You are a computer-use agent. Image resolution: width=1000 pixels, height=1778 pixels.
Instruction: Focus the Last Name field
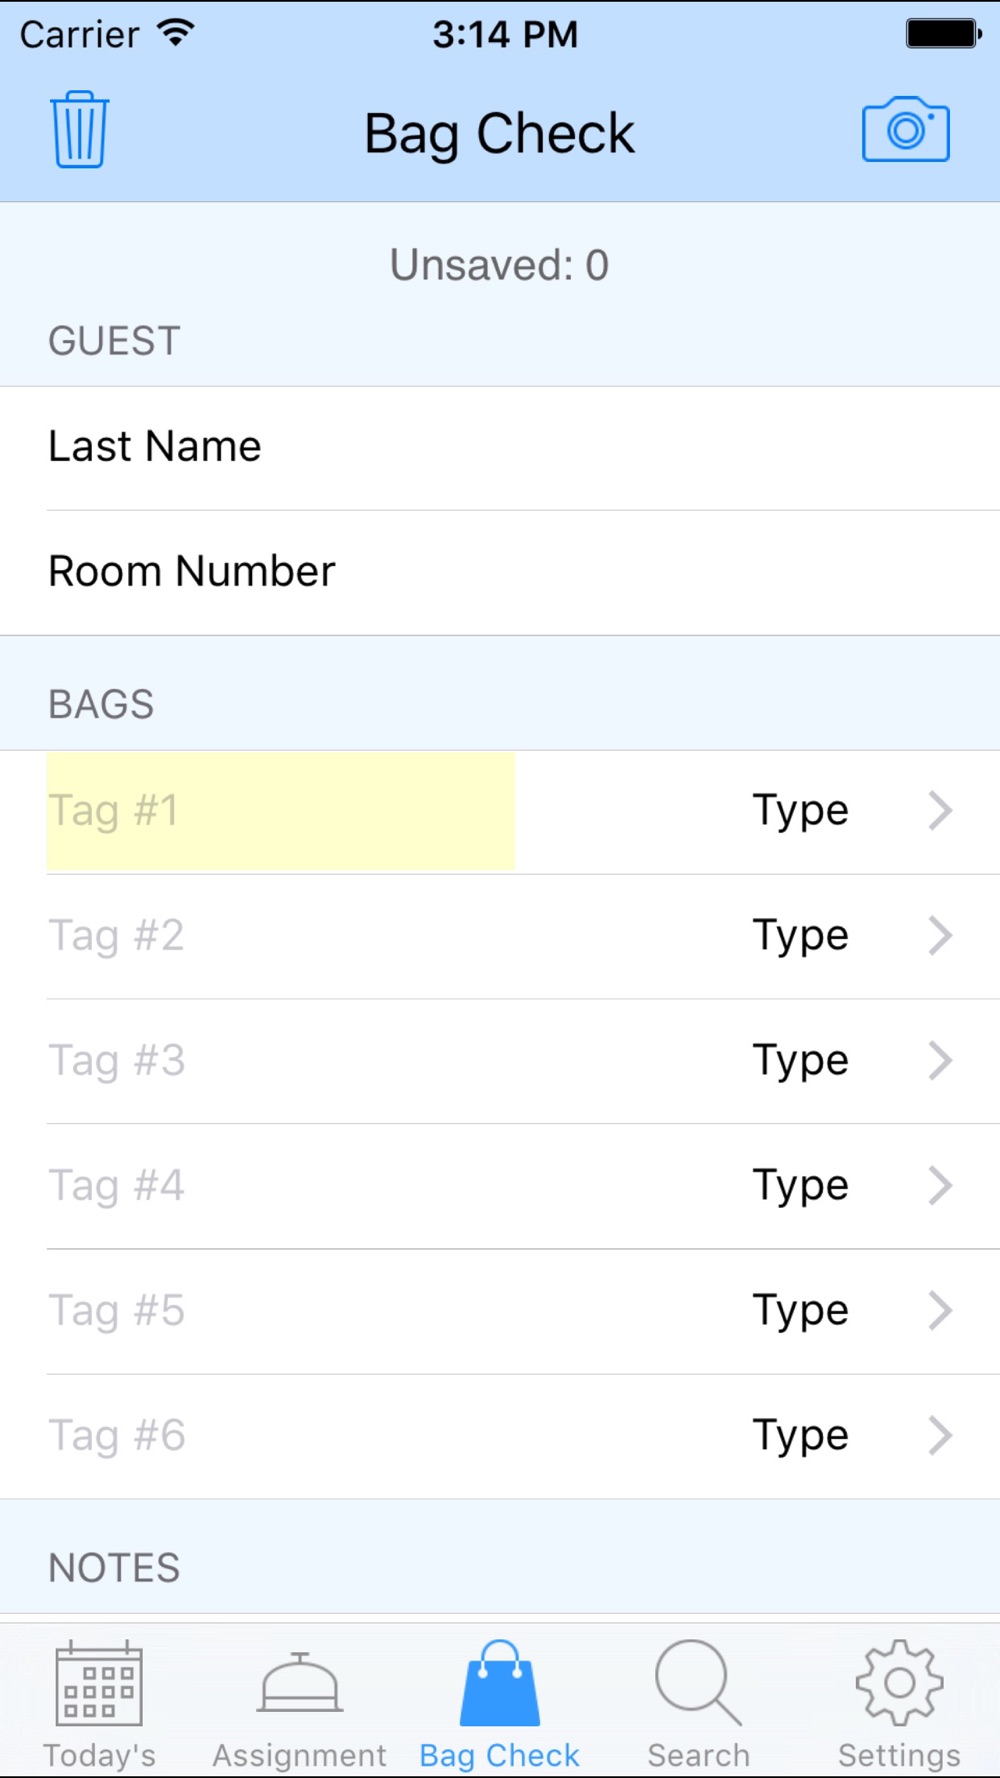(500, 447)
